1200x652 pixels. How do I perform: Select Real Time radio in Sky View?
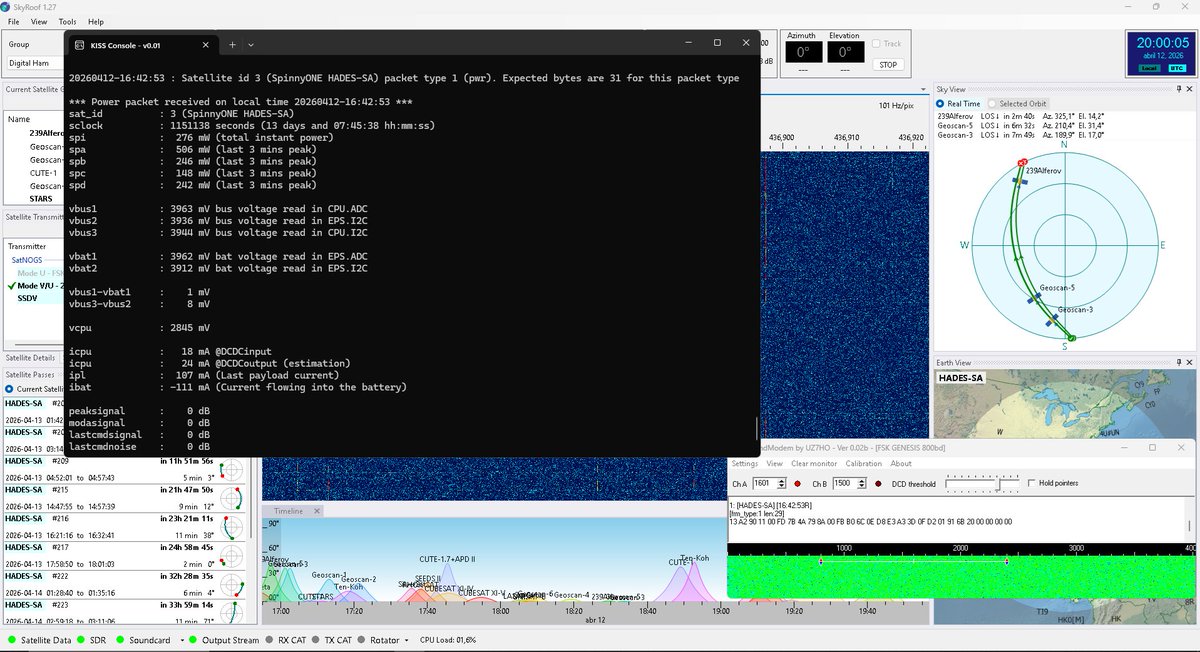(940, 103)
